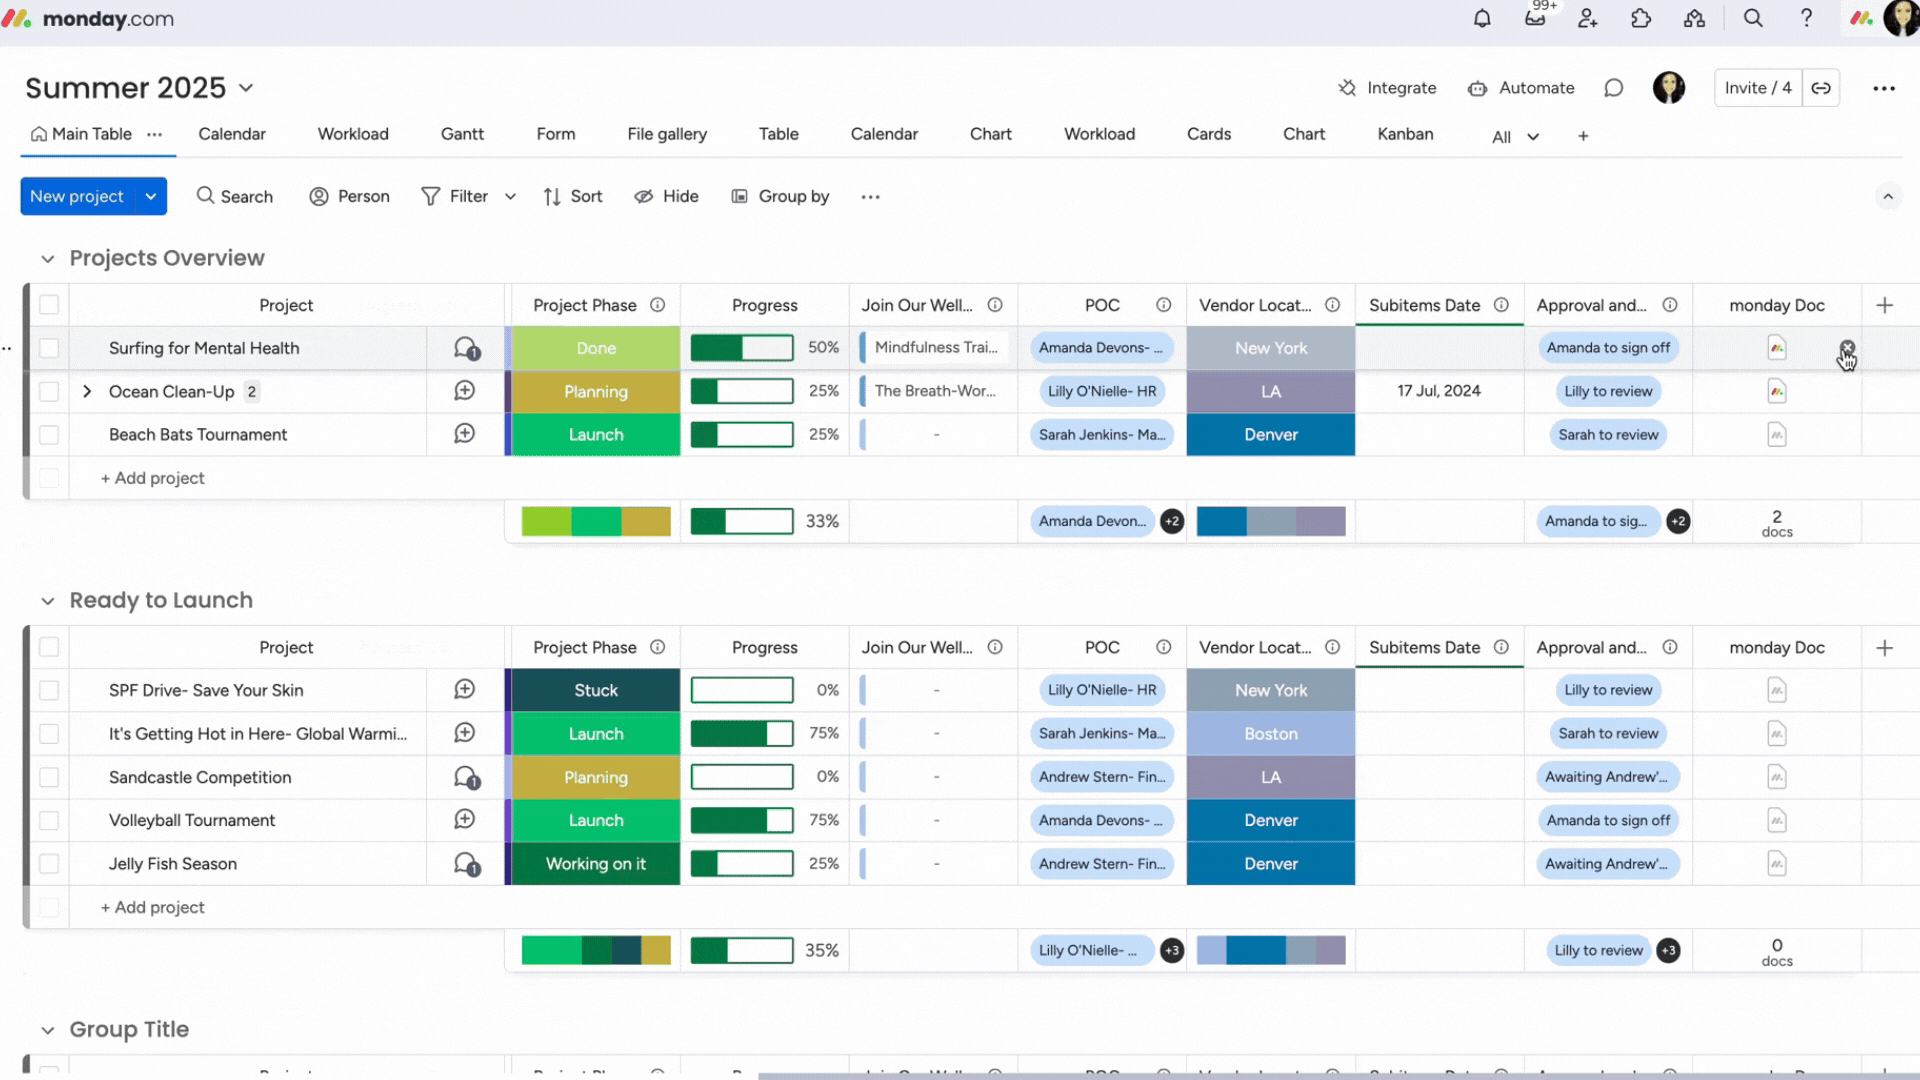Click Group by in the toolbar
The width and height of the screenshot is (1920, 1080).
pos(780,196)
